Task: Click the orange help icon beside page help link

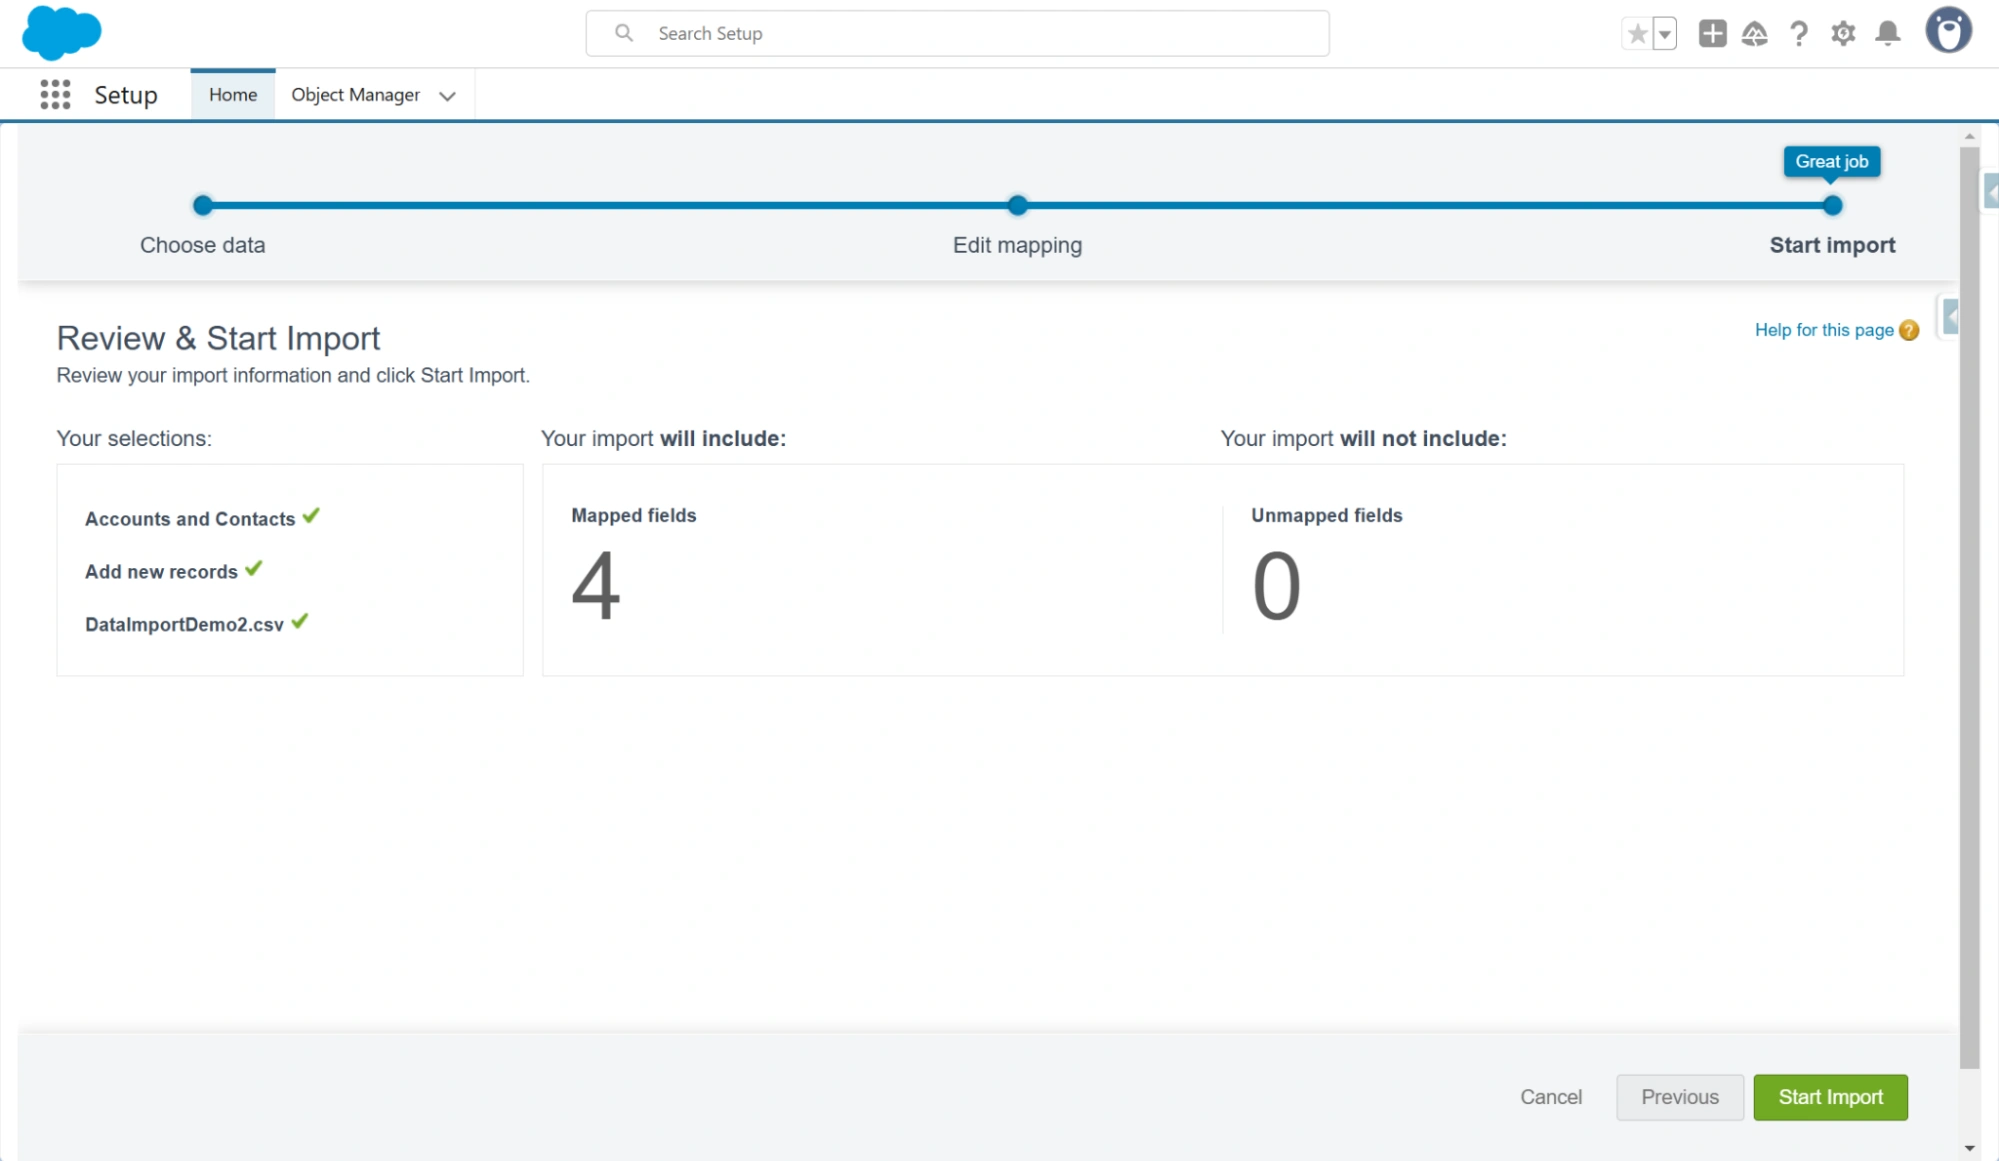Action: click(x=1909, y=330)
